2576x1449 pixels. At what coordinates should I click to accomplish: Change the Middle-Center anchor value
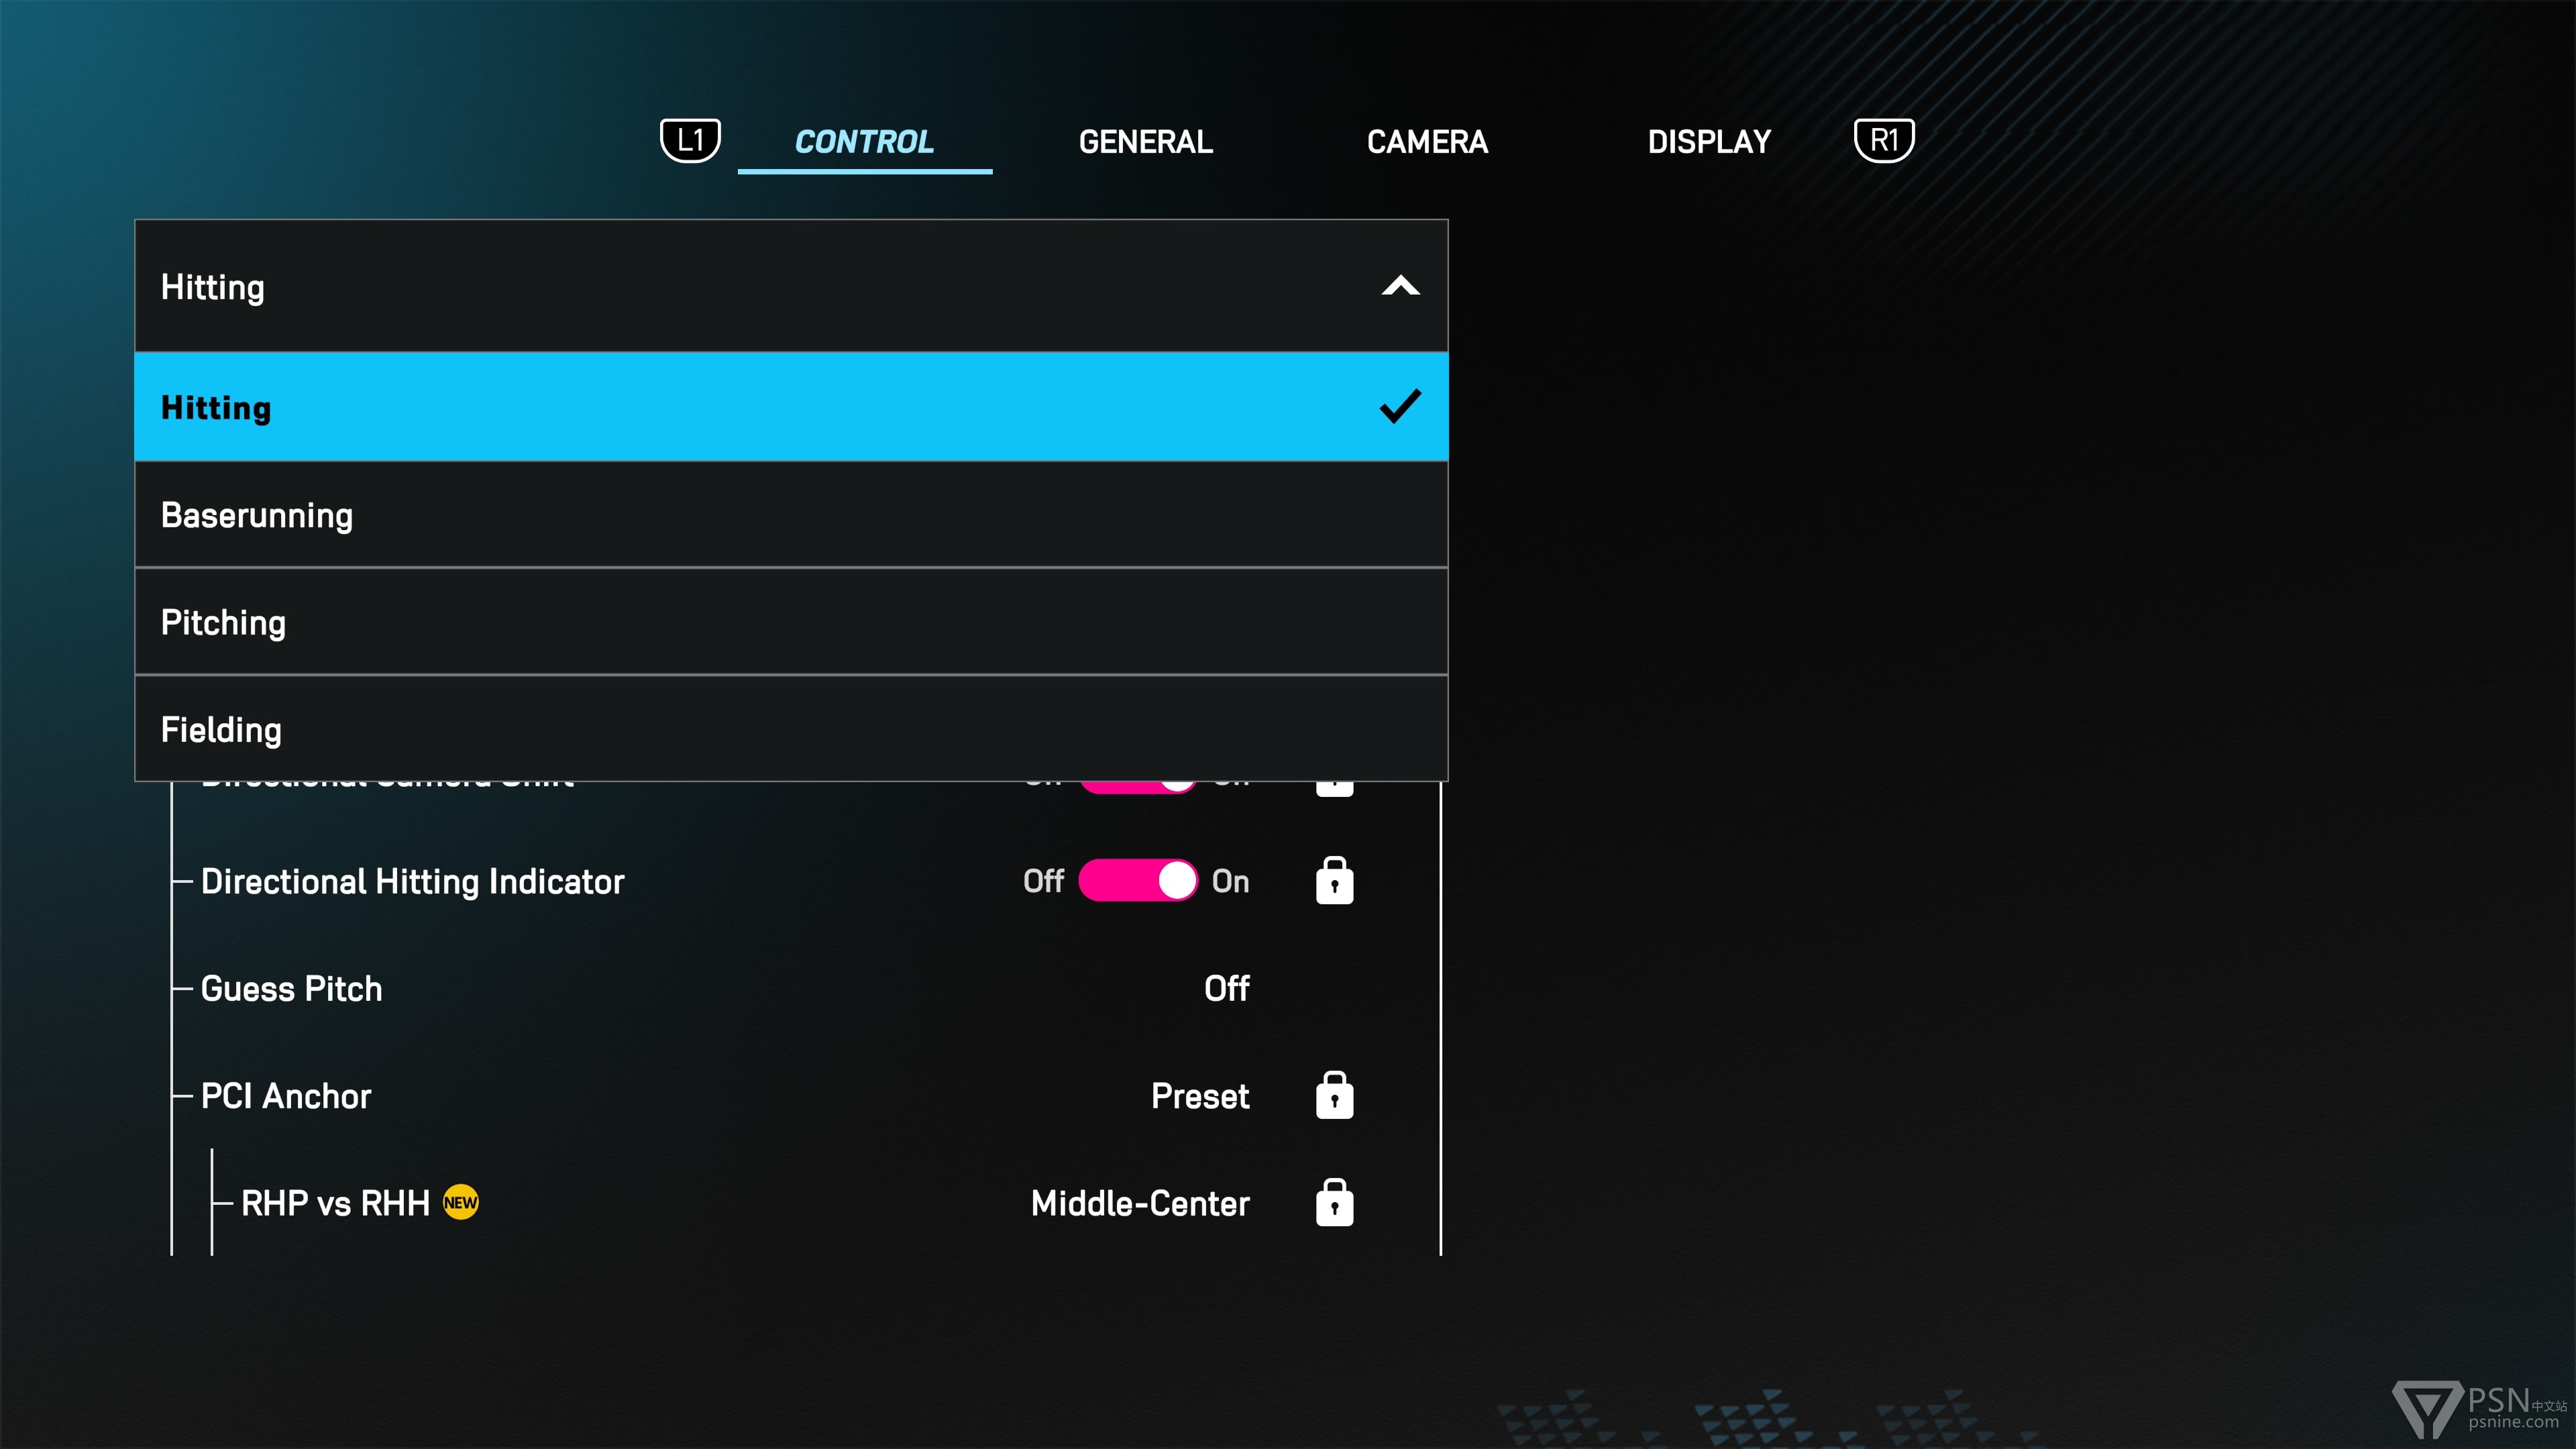click(x=1139, y=1203)
